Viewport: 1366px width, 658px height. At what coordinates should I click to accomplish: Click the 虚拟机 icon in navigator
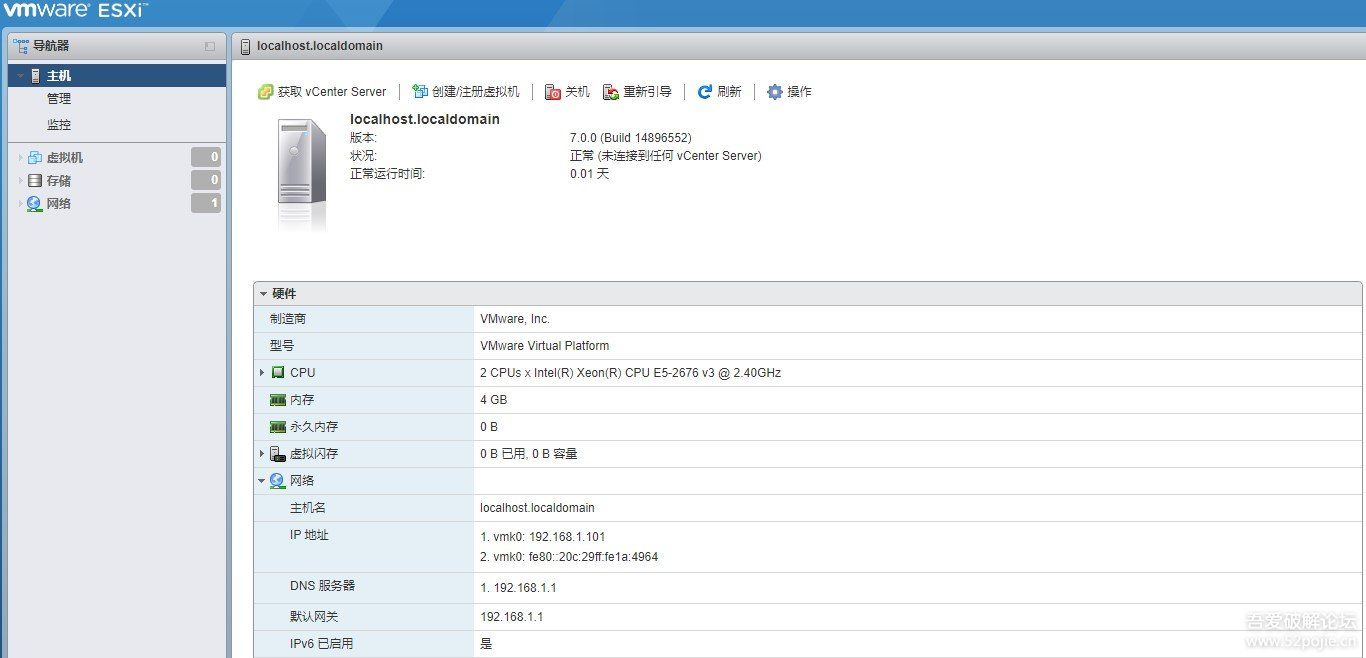tap(35, 158)
